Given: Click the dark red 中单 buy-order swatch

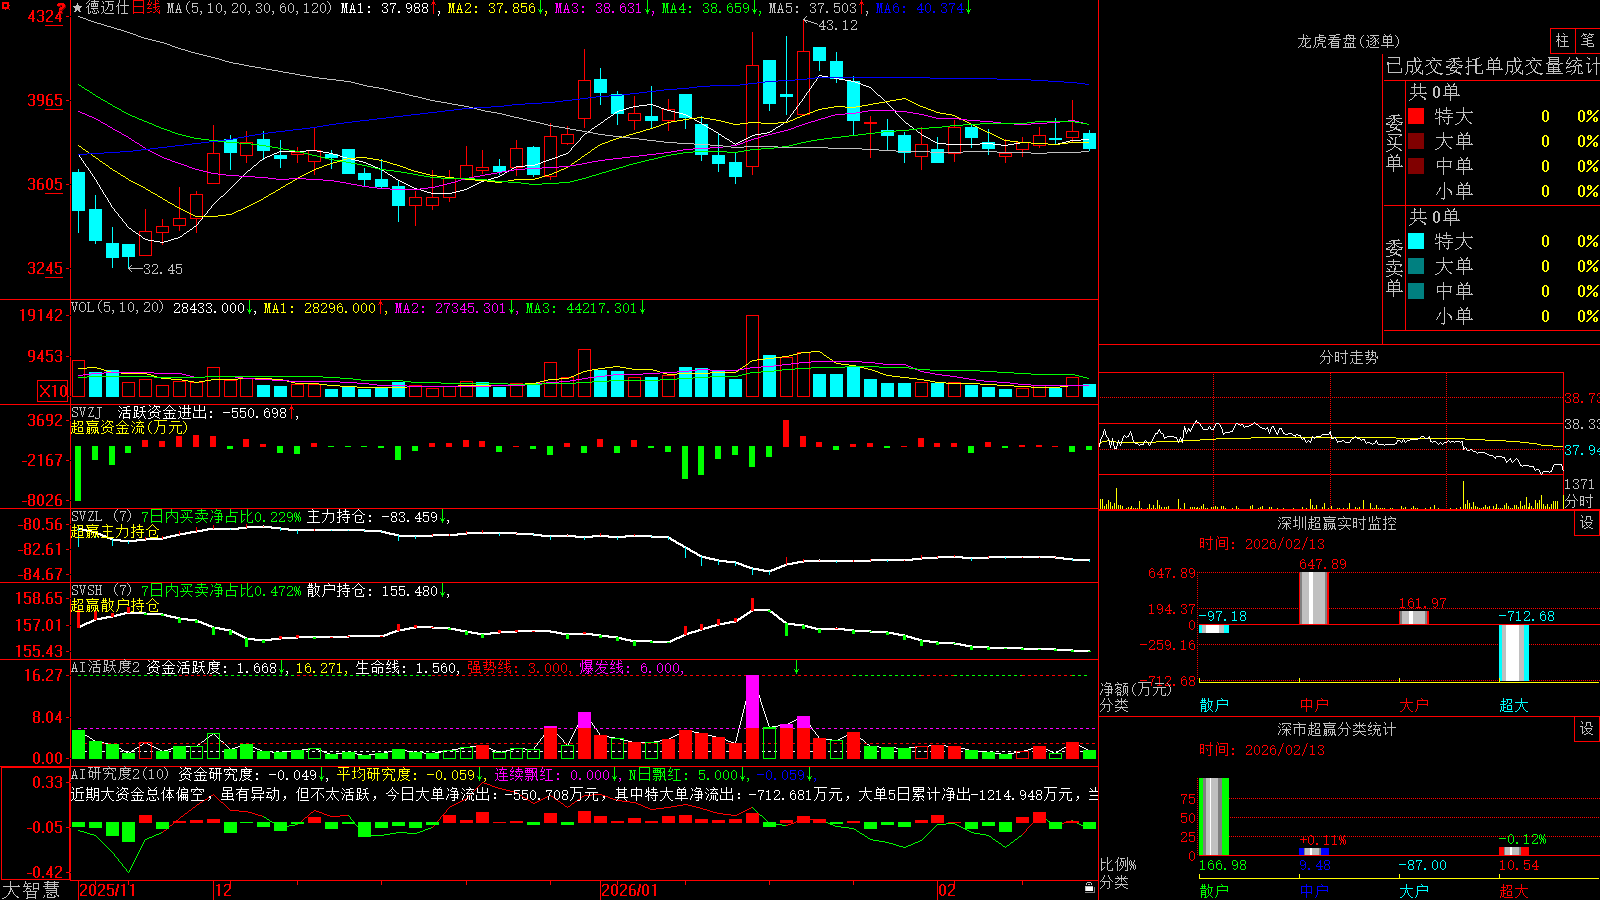Looking at the screenshot, I should click(x=1416, y=166).
